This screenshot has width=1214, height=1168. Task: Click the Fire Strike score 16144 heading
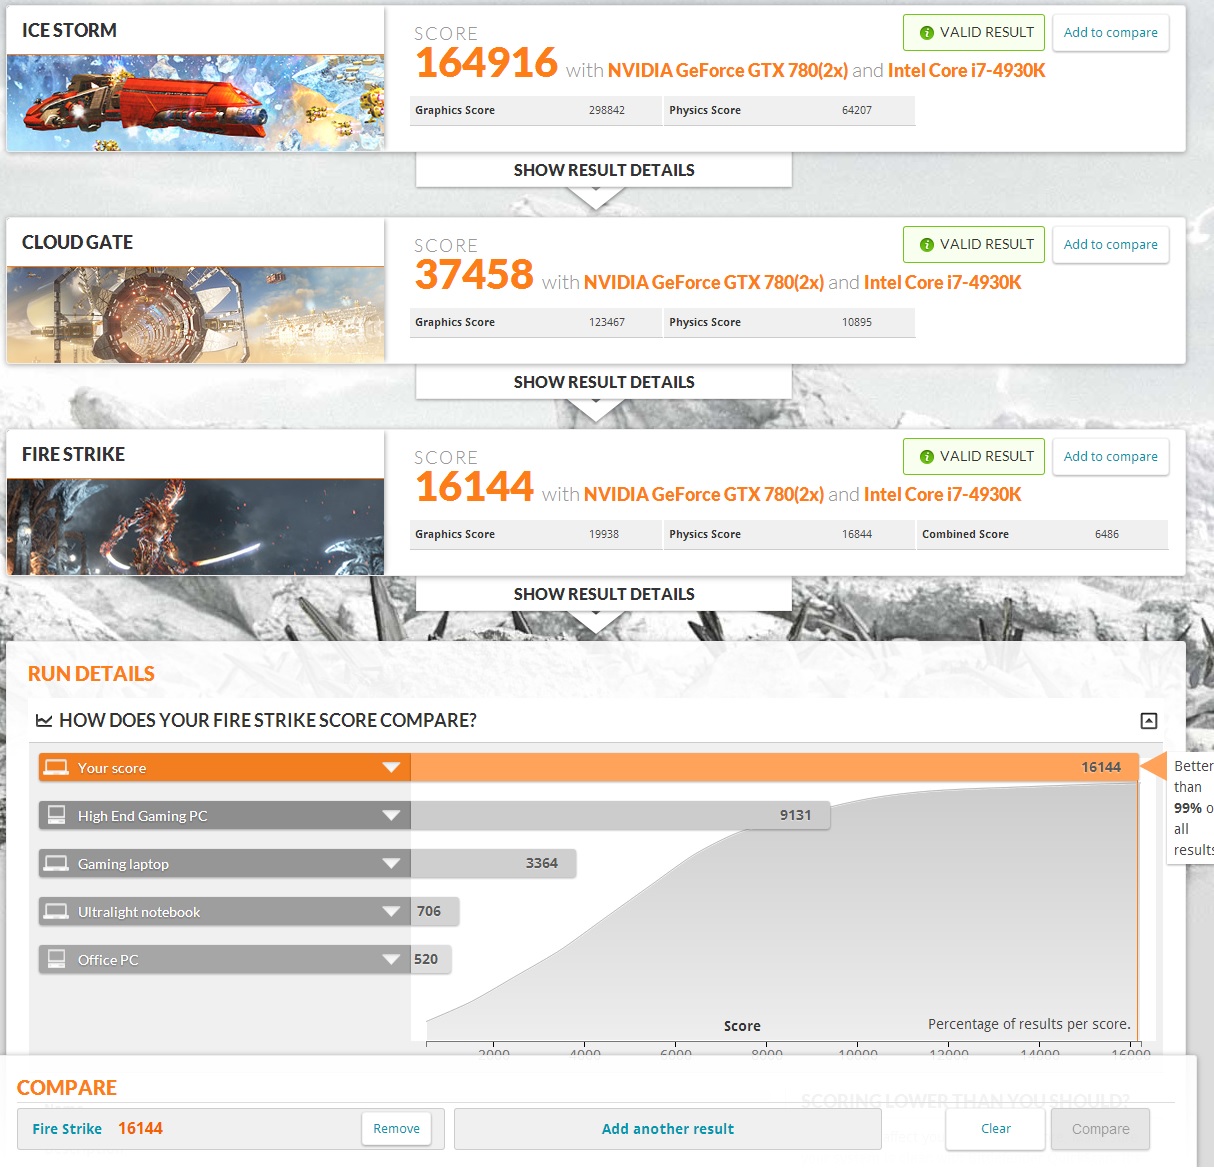pos(474,487)
